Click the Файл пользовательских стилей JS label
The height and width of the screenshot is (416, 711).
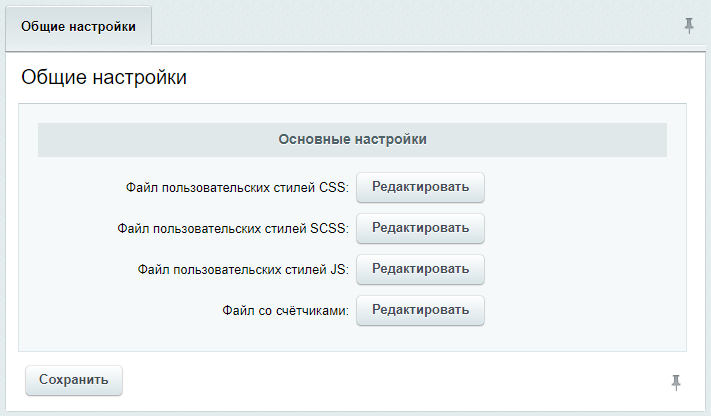(243, 269)
